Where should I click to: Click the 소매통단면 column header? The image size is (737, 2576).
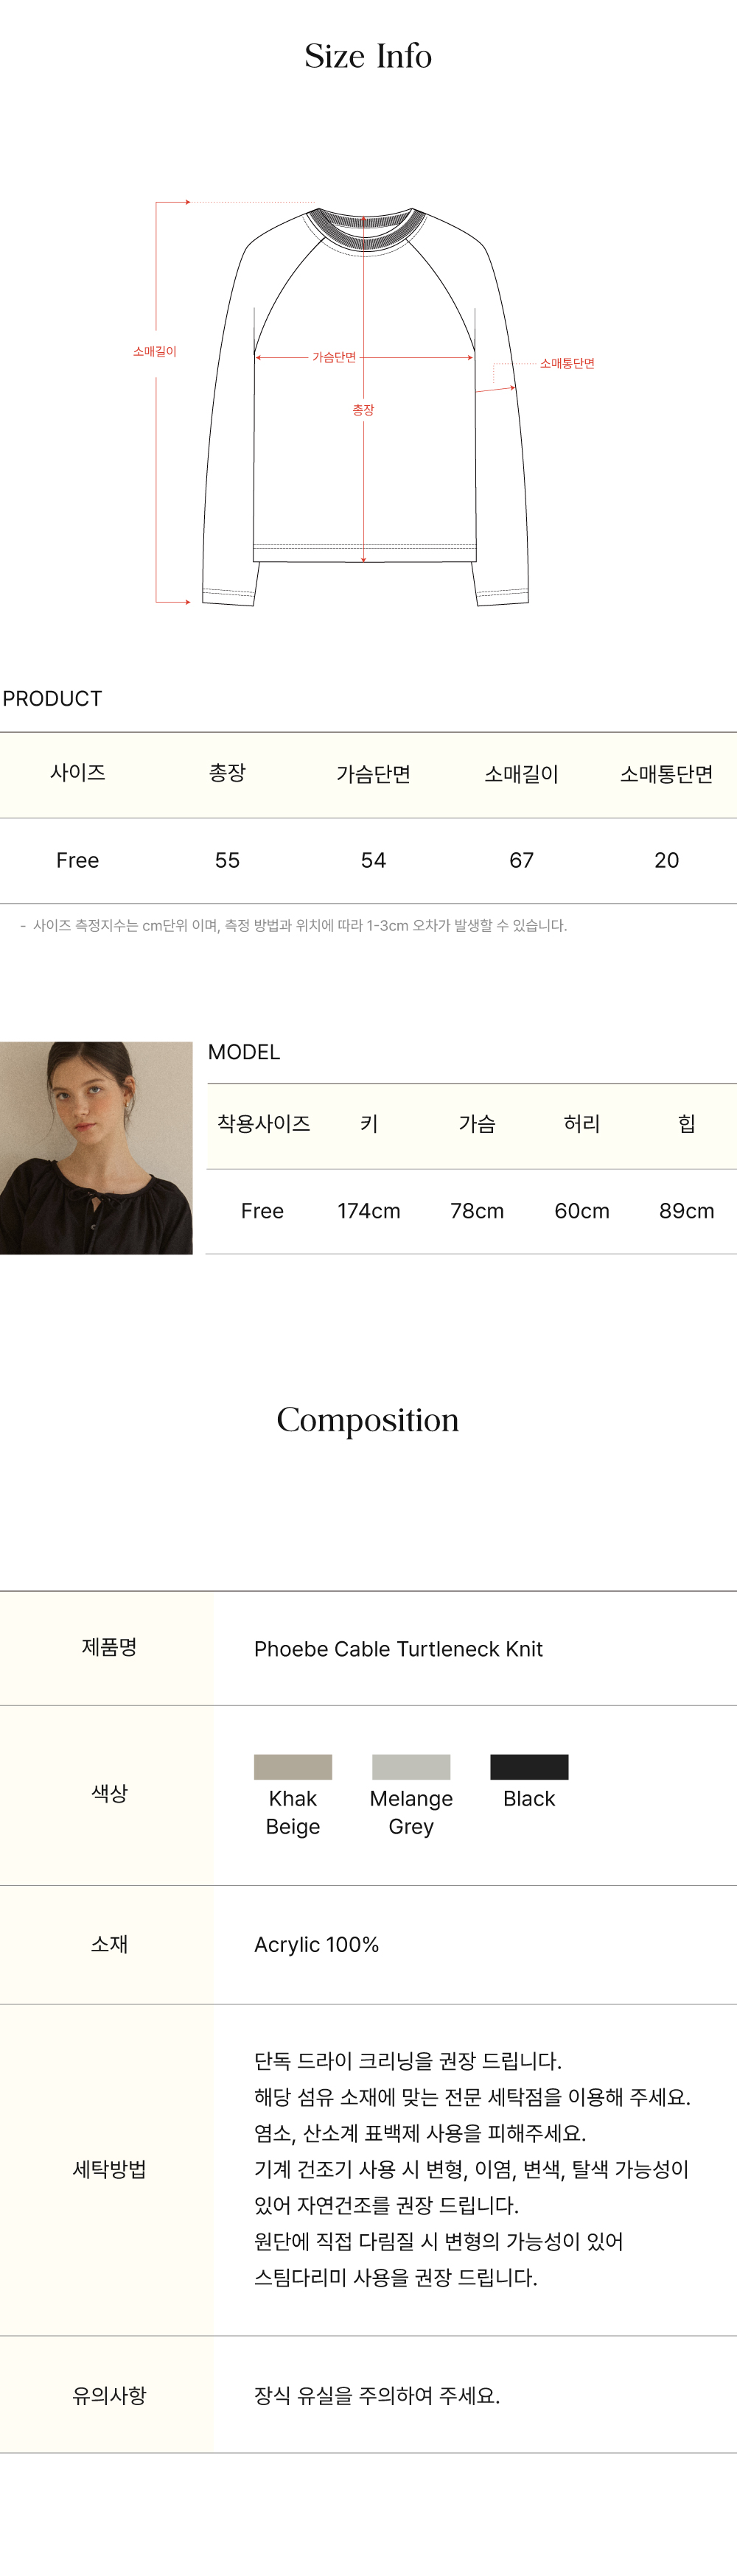pyautogui.click(x=666, y=774)
